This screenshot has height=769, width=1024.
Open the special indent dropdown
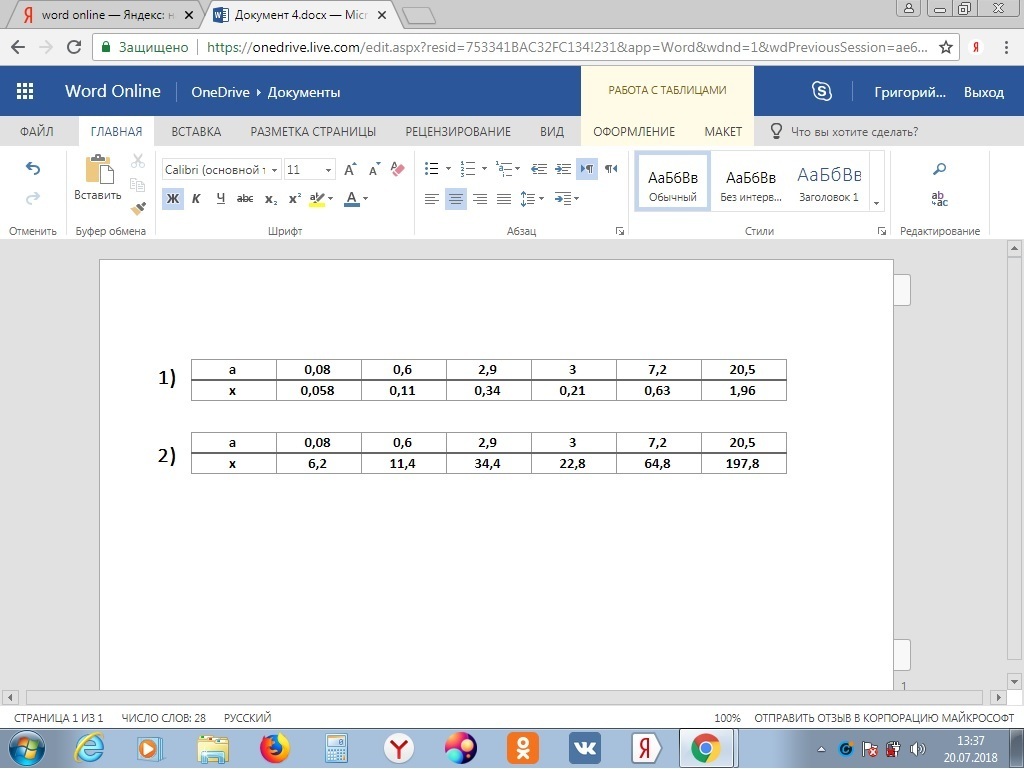tap(566, 198)
